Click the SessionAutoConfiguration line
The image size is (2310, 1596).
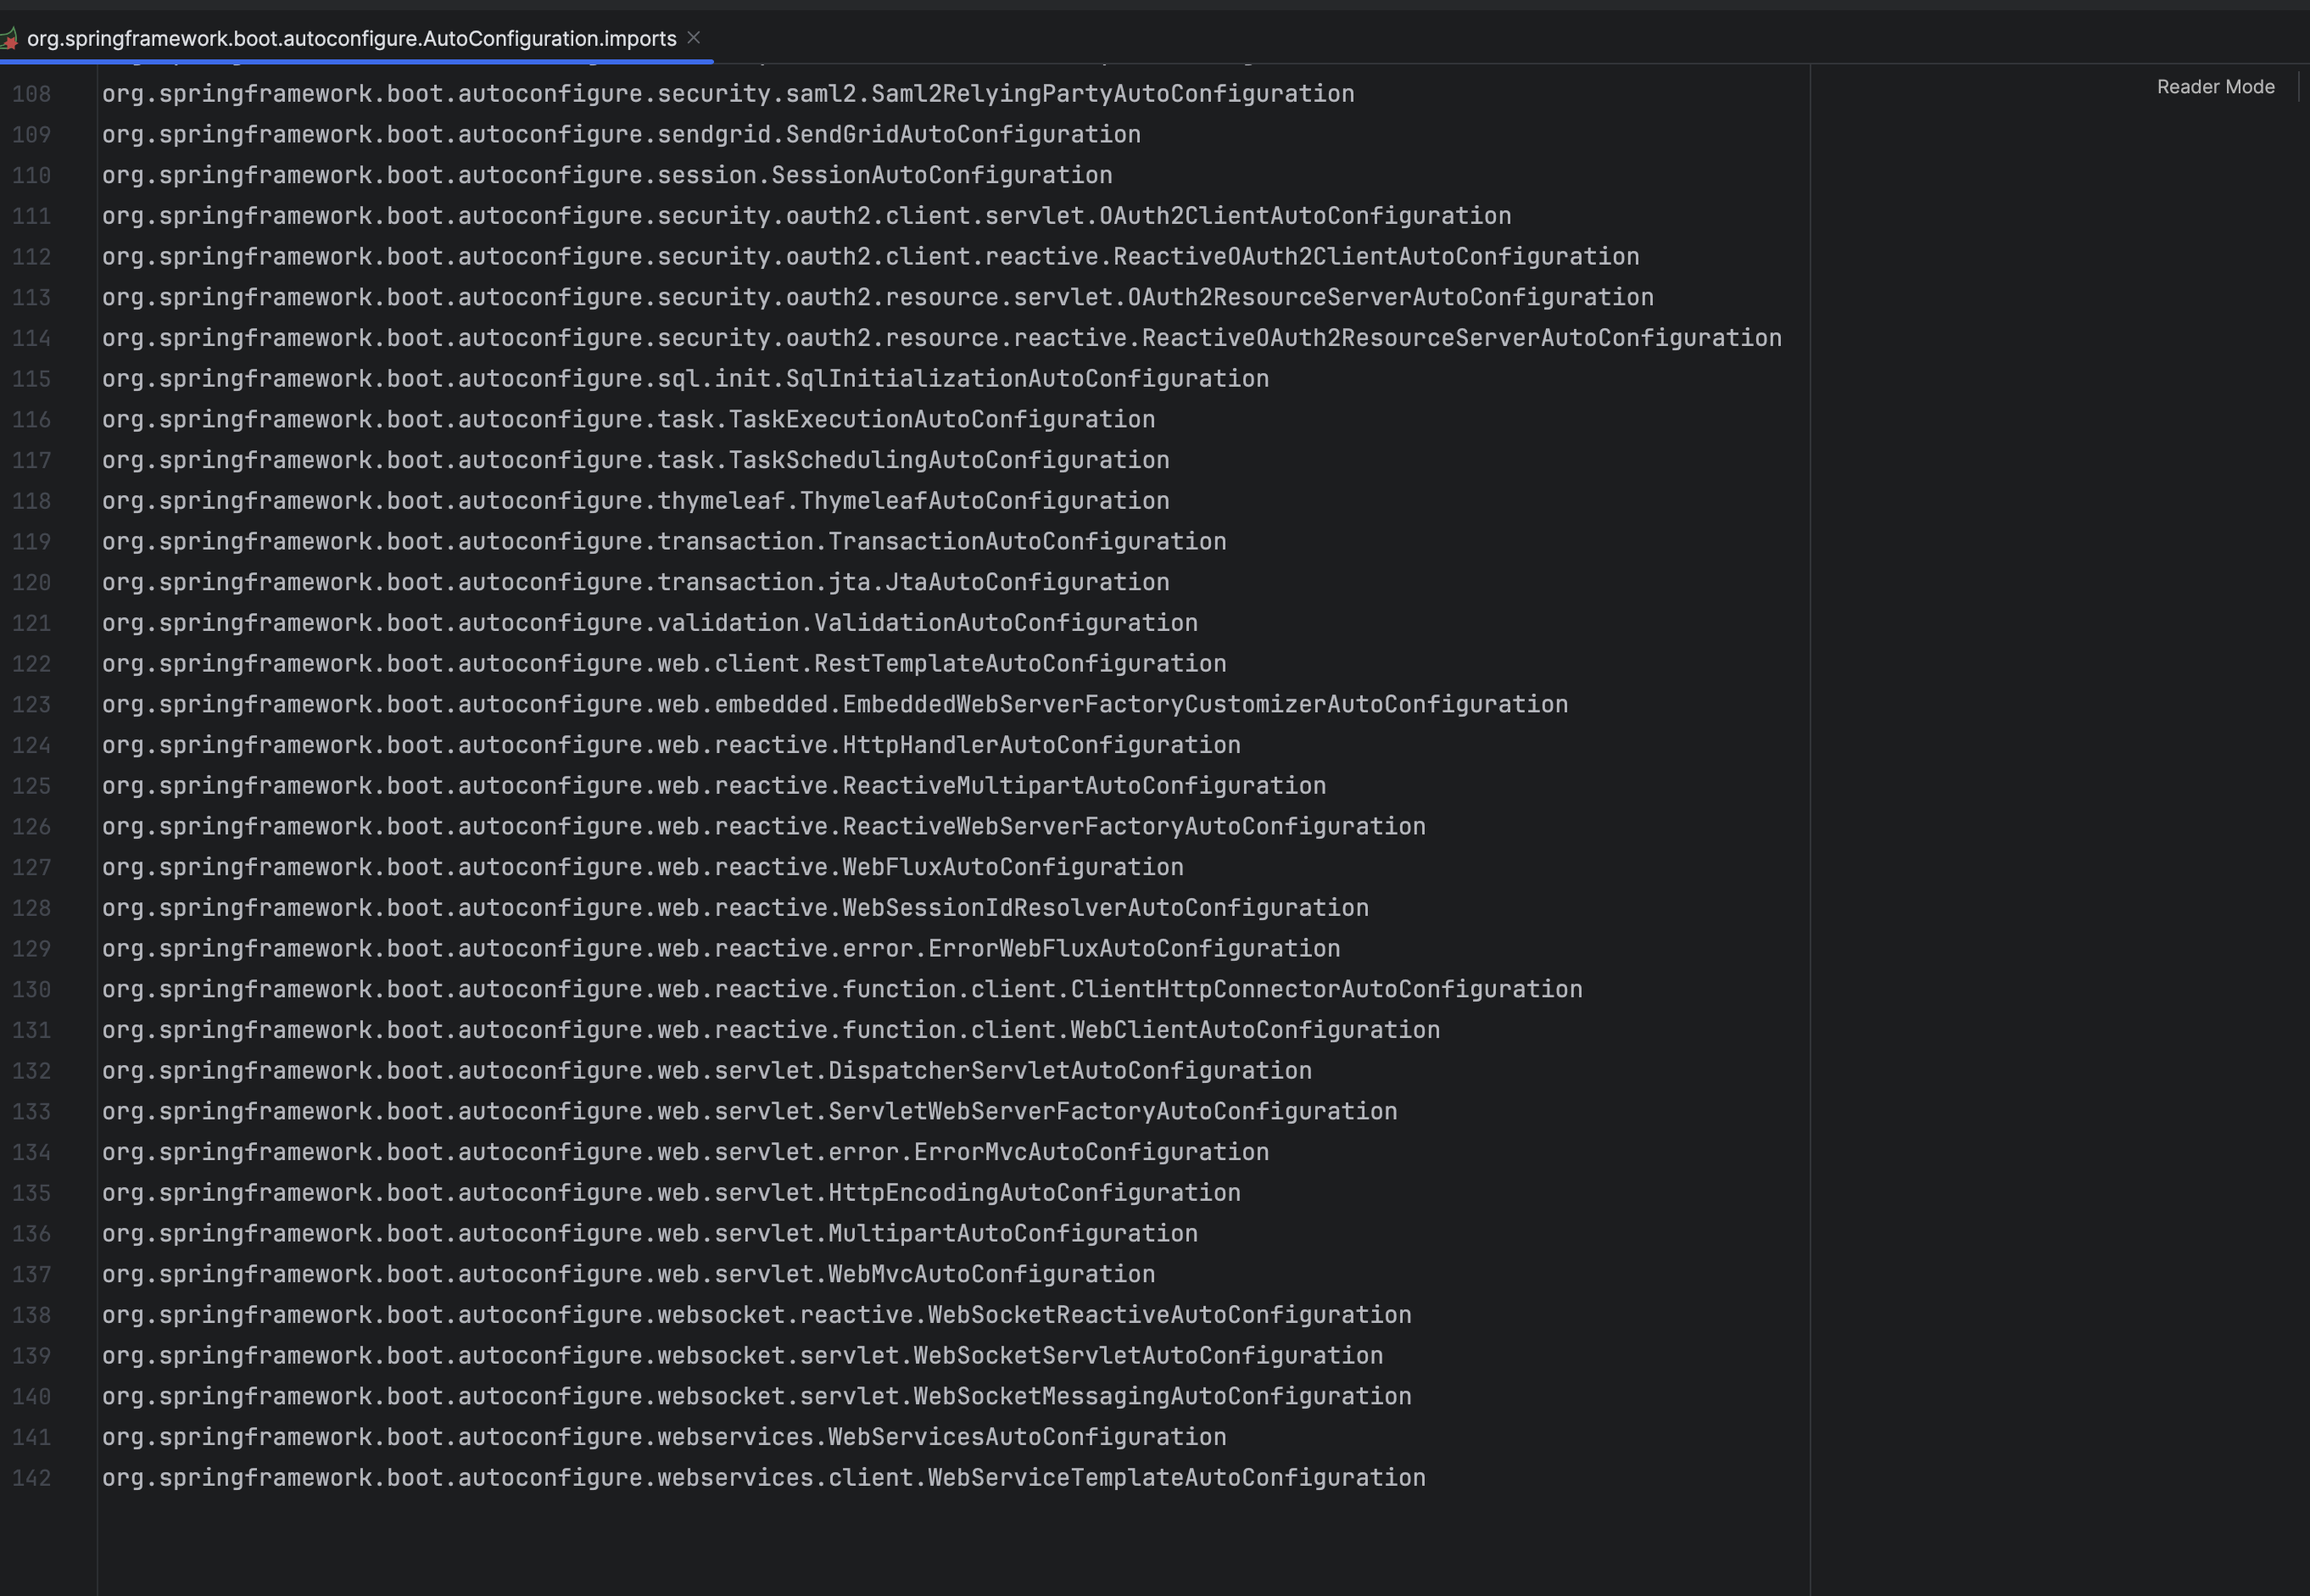tap(607, 176)
